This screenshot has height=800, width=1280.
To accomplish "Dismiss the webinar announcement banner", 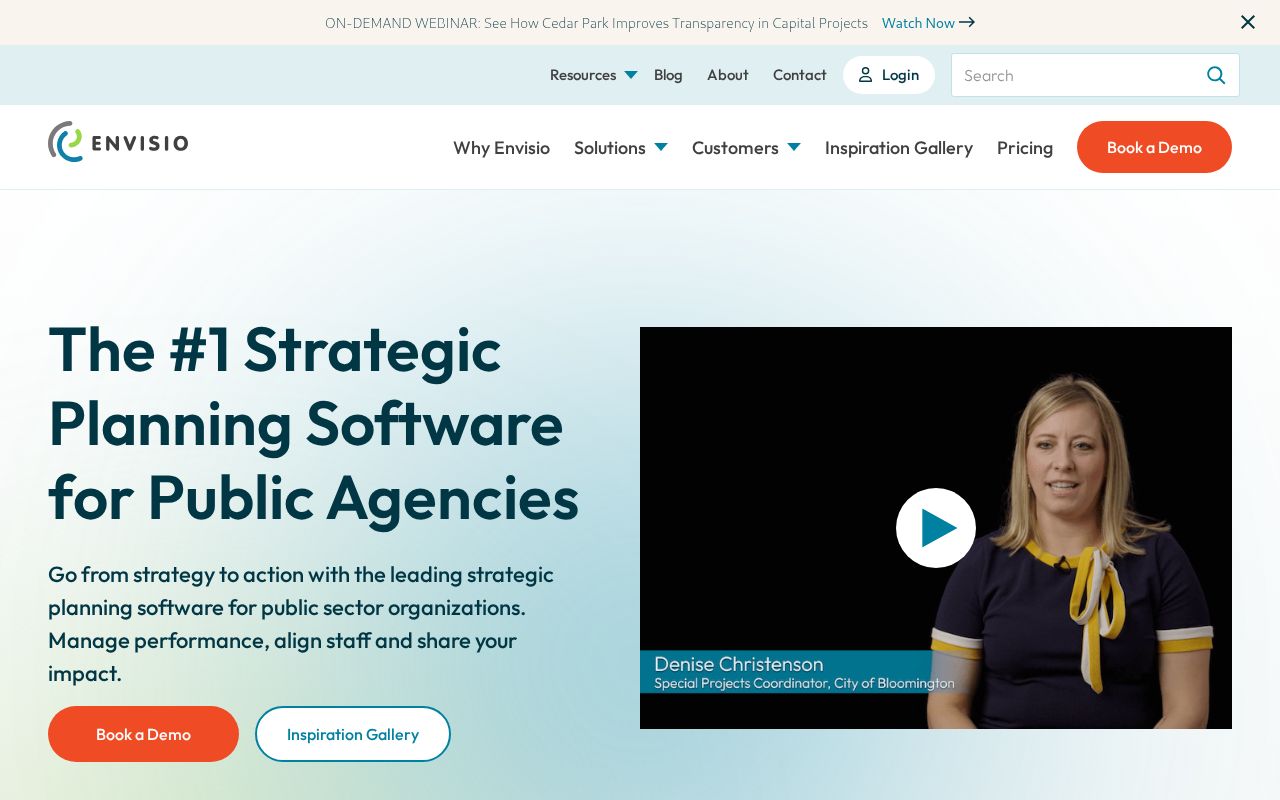I will click(x=1248, y=22).
